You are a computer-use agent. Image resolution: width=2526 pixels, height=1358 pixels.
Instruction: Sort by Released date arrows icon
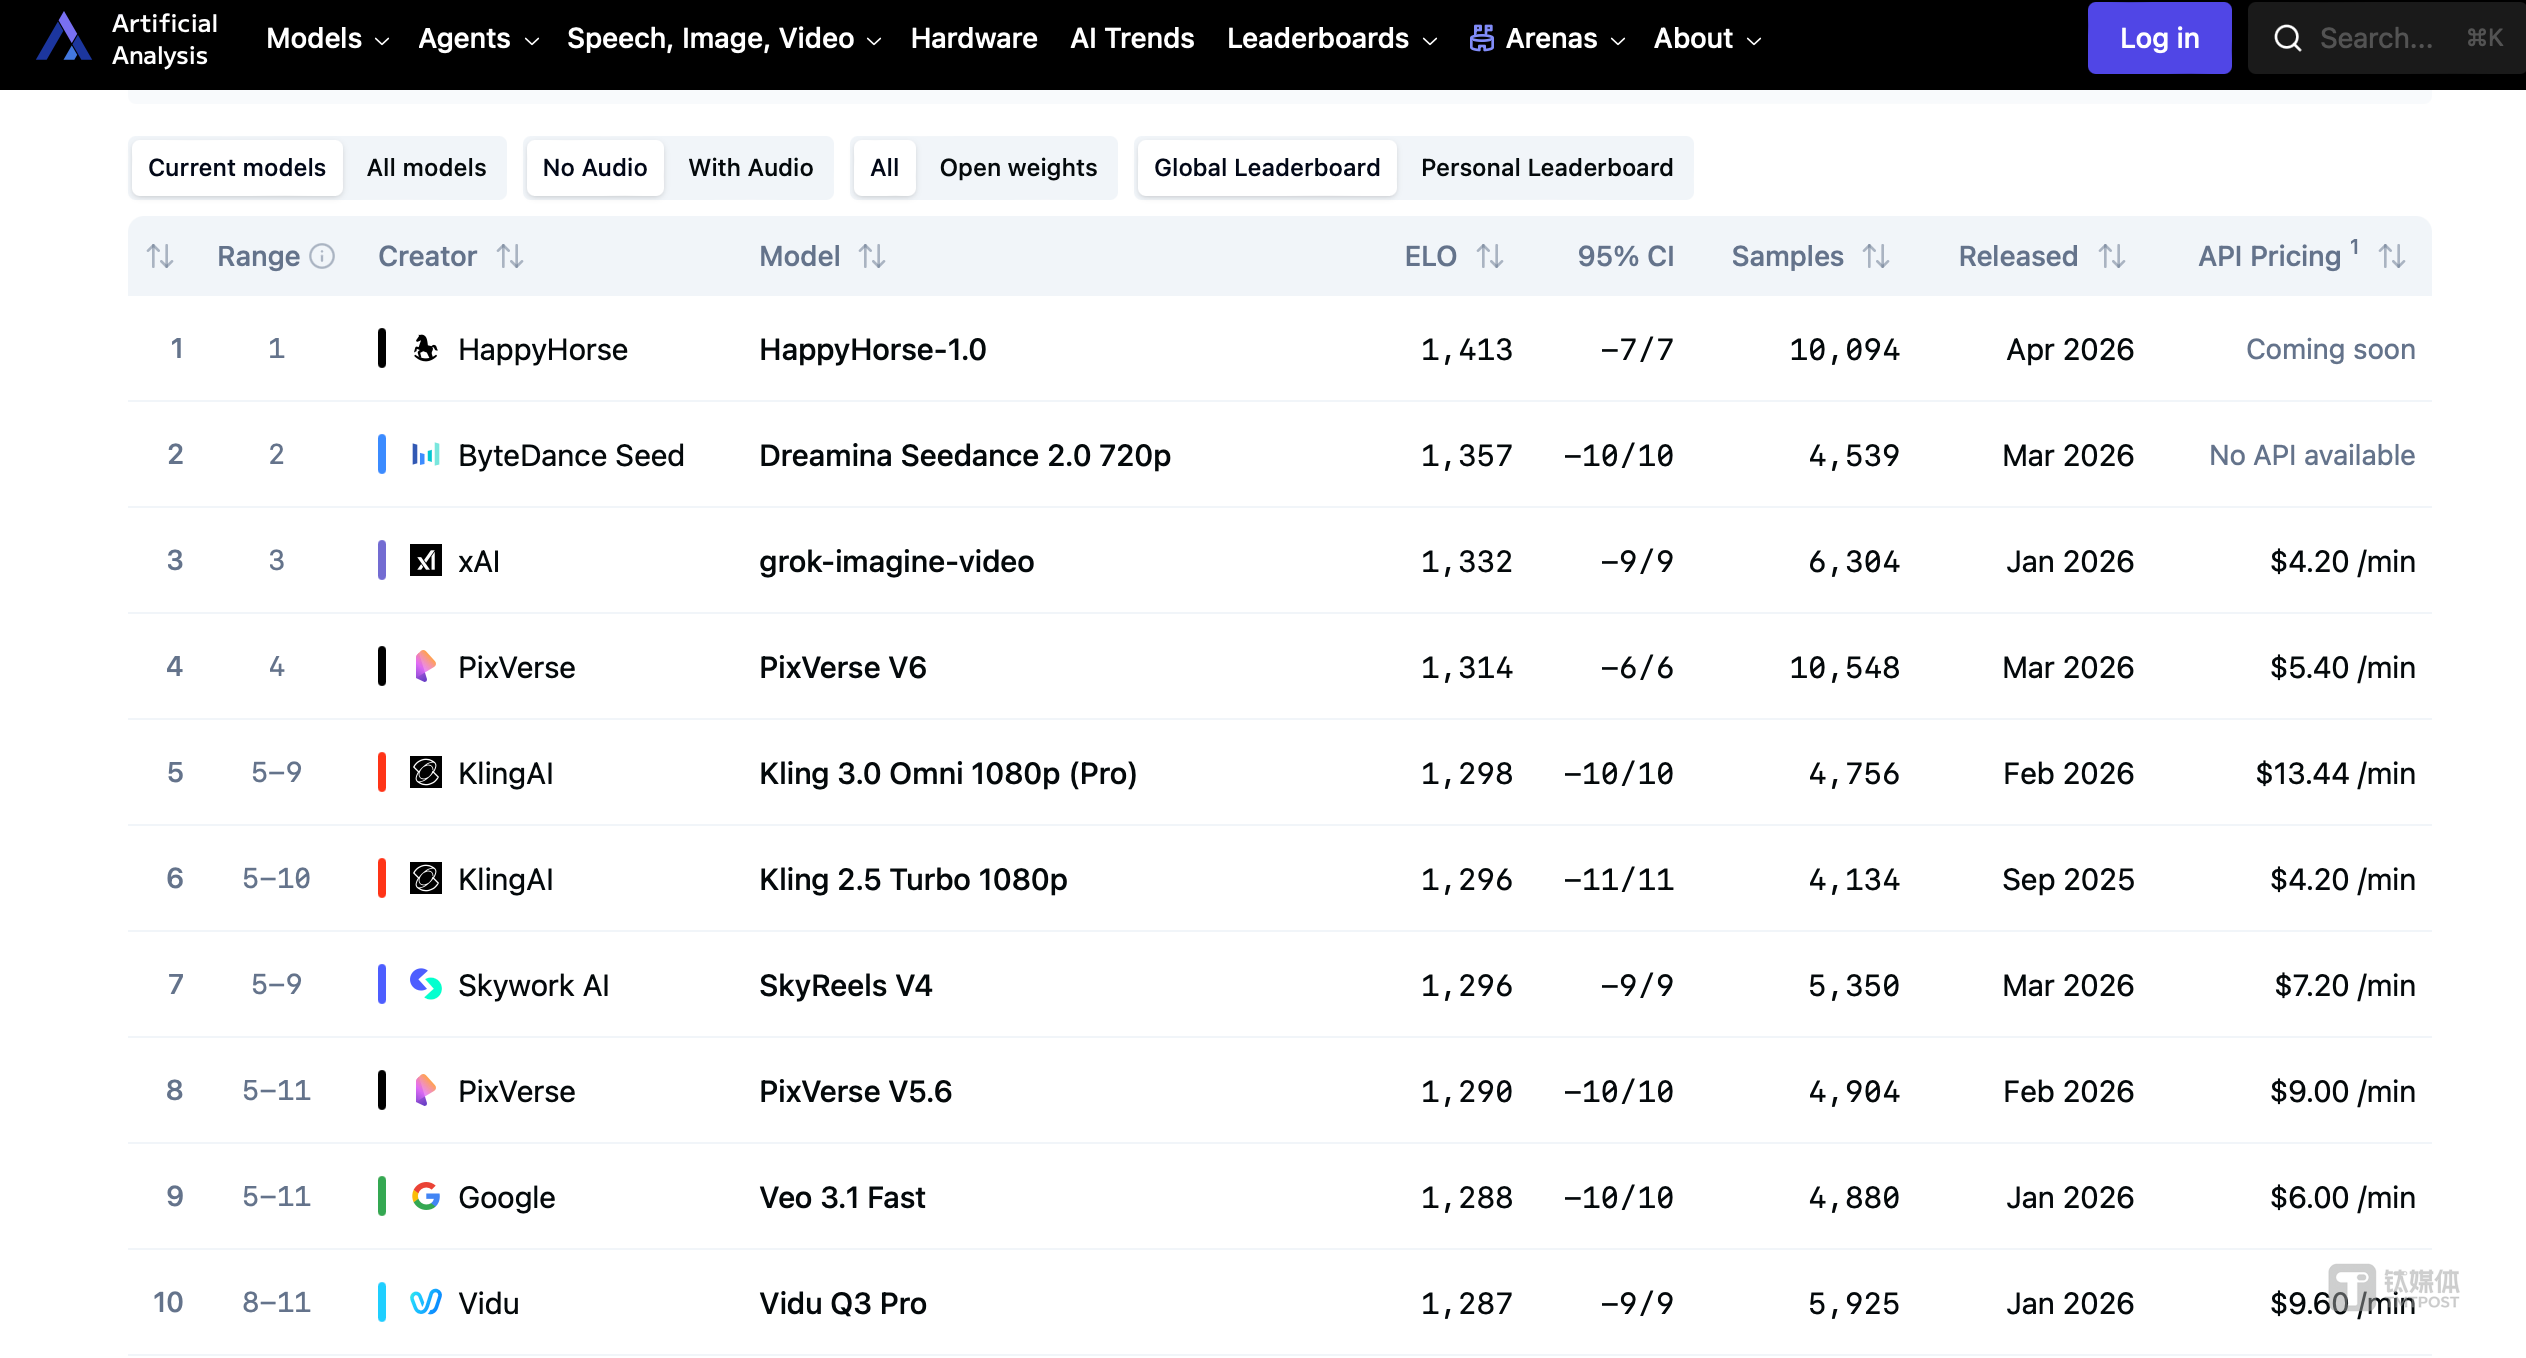click(x=2112, y=257)
